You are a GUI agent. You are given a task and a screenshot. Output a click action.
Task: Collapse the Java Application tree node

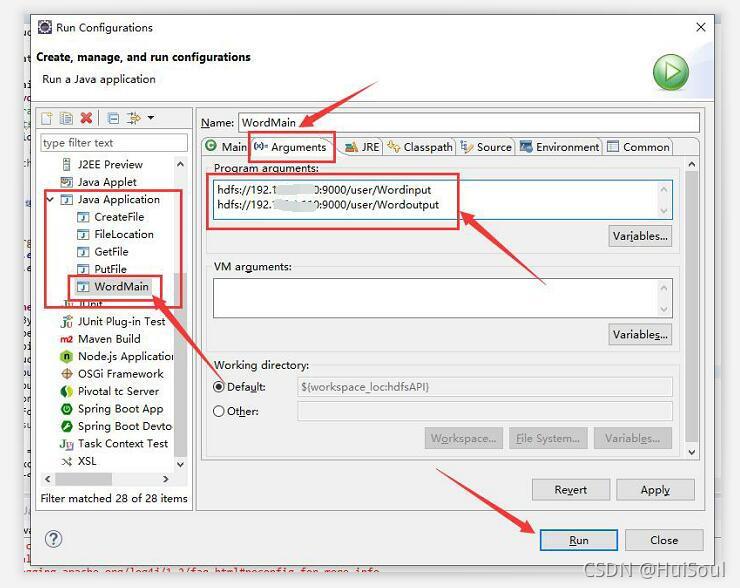[x=50, y=200]
